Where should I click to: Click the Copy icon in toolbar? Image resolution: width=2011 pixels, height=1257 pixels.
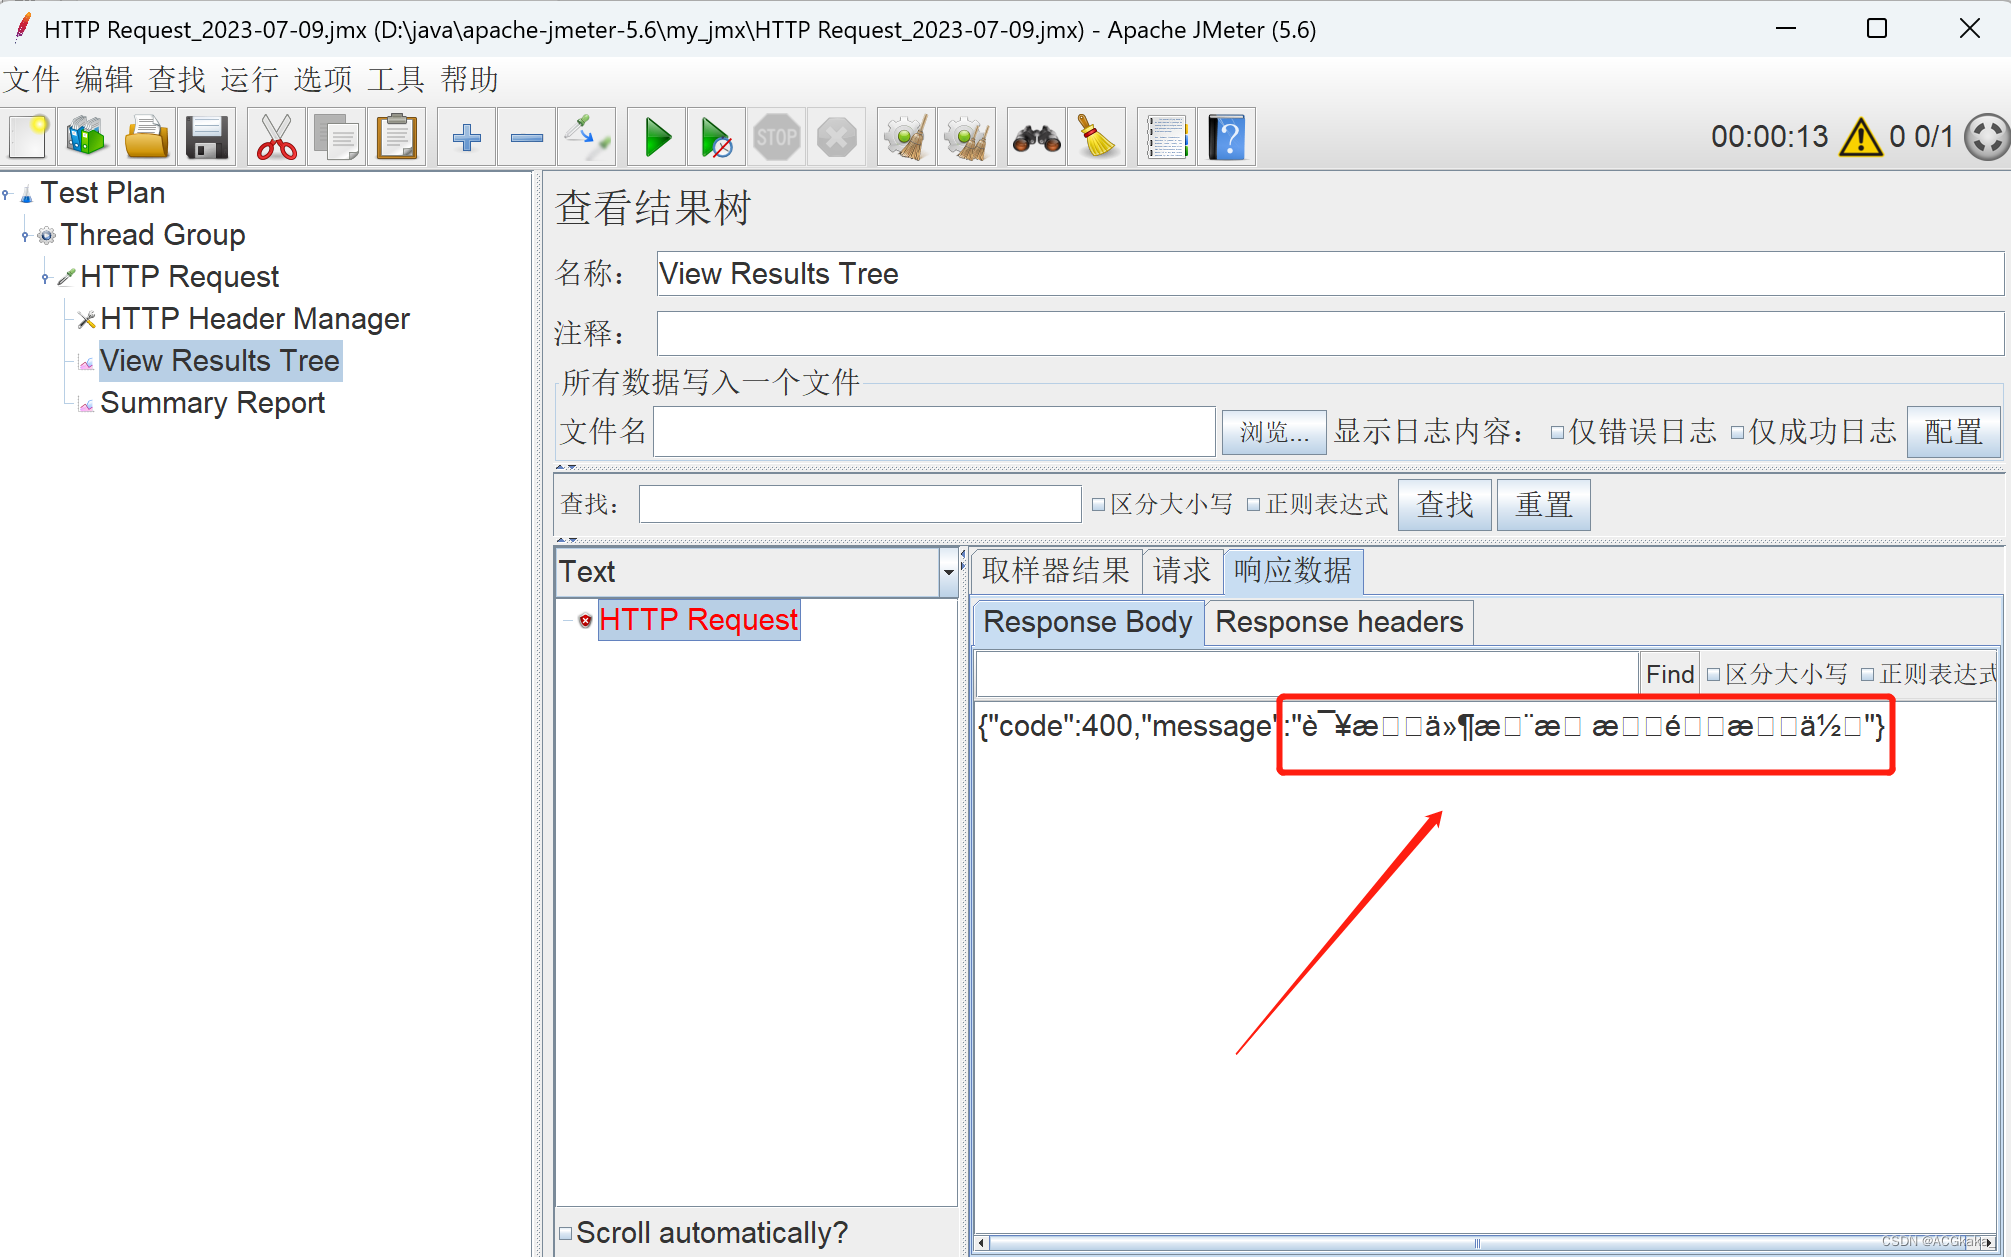337,137
